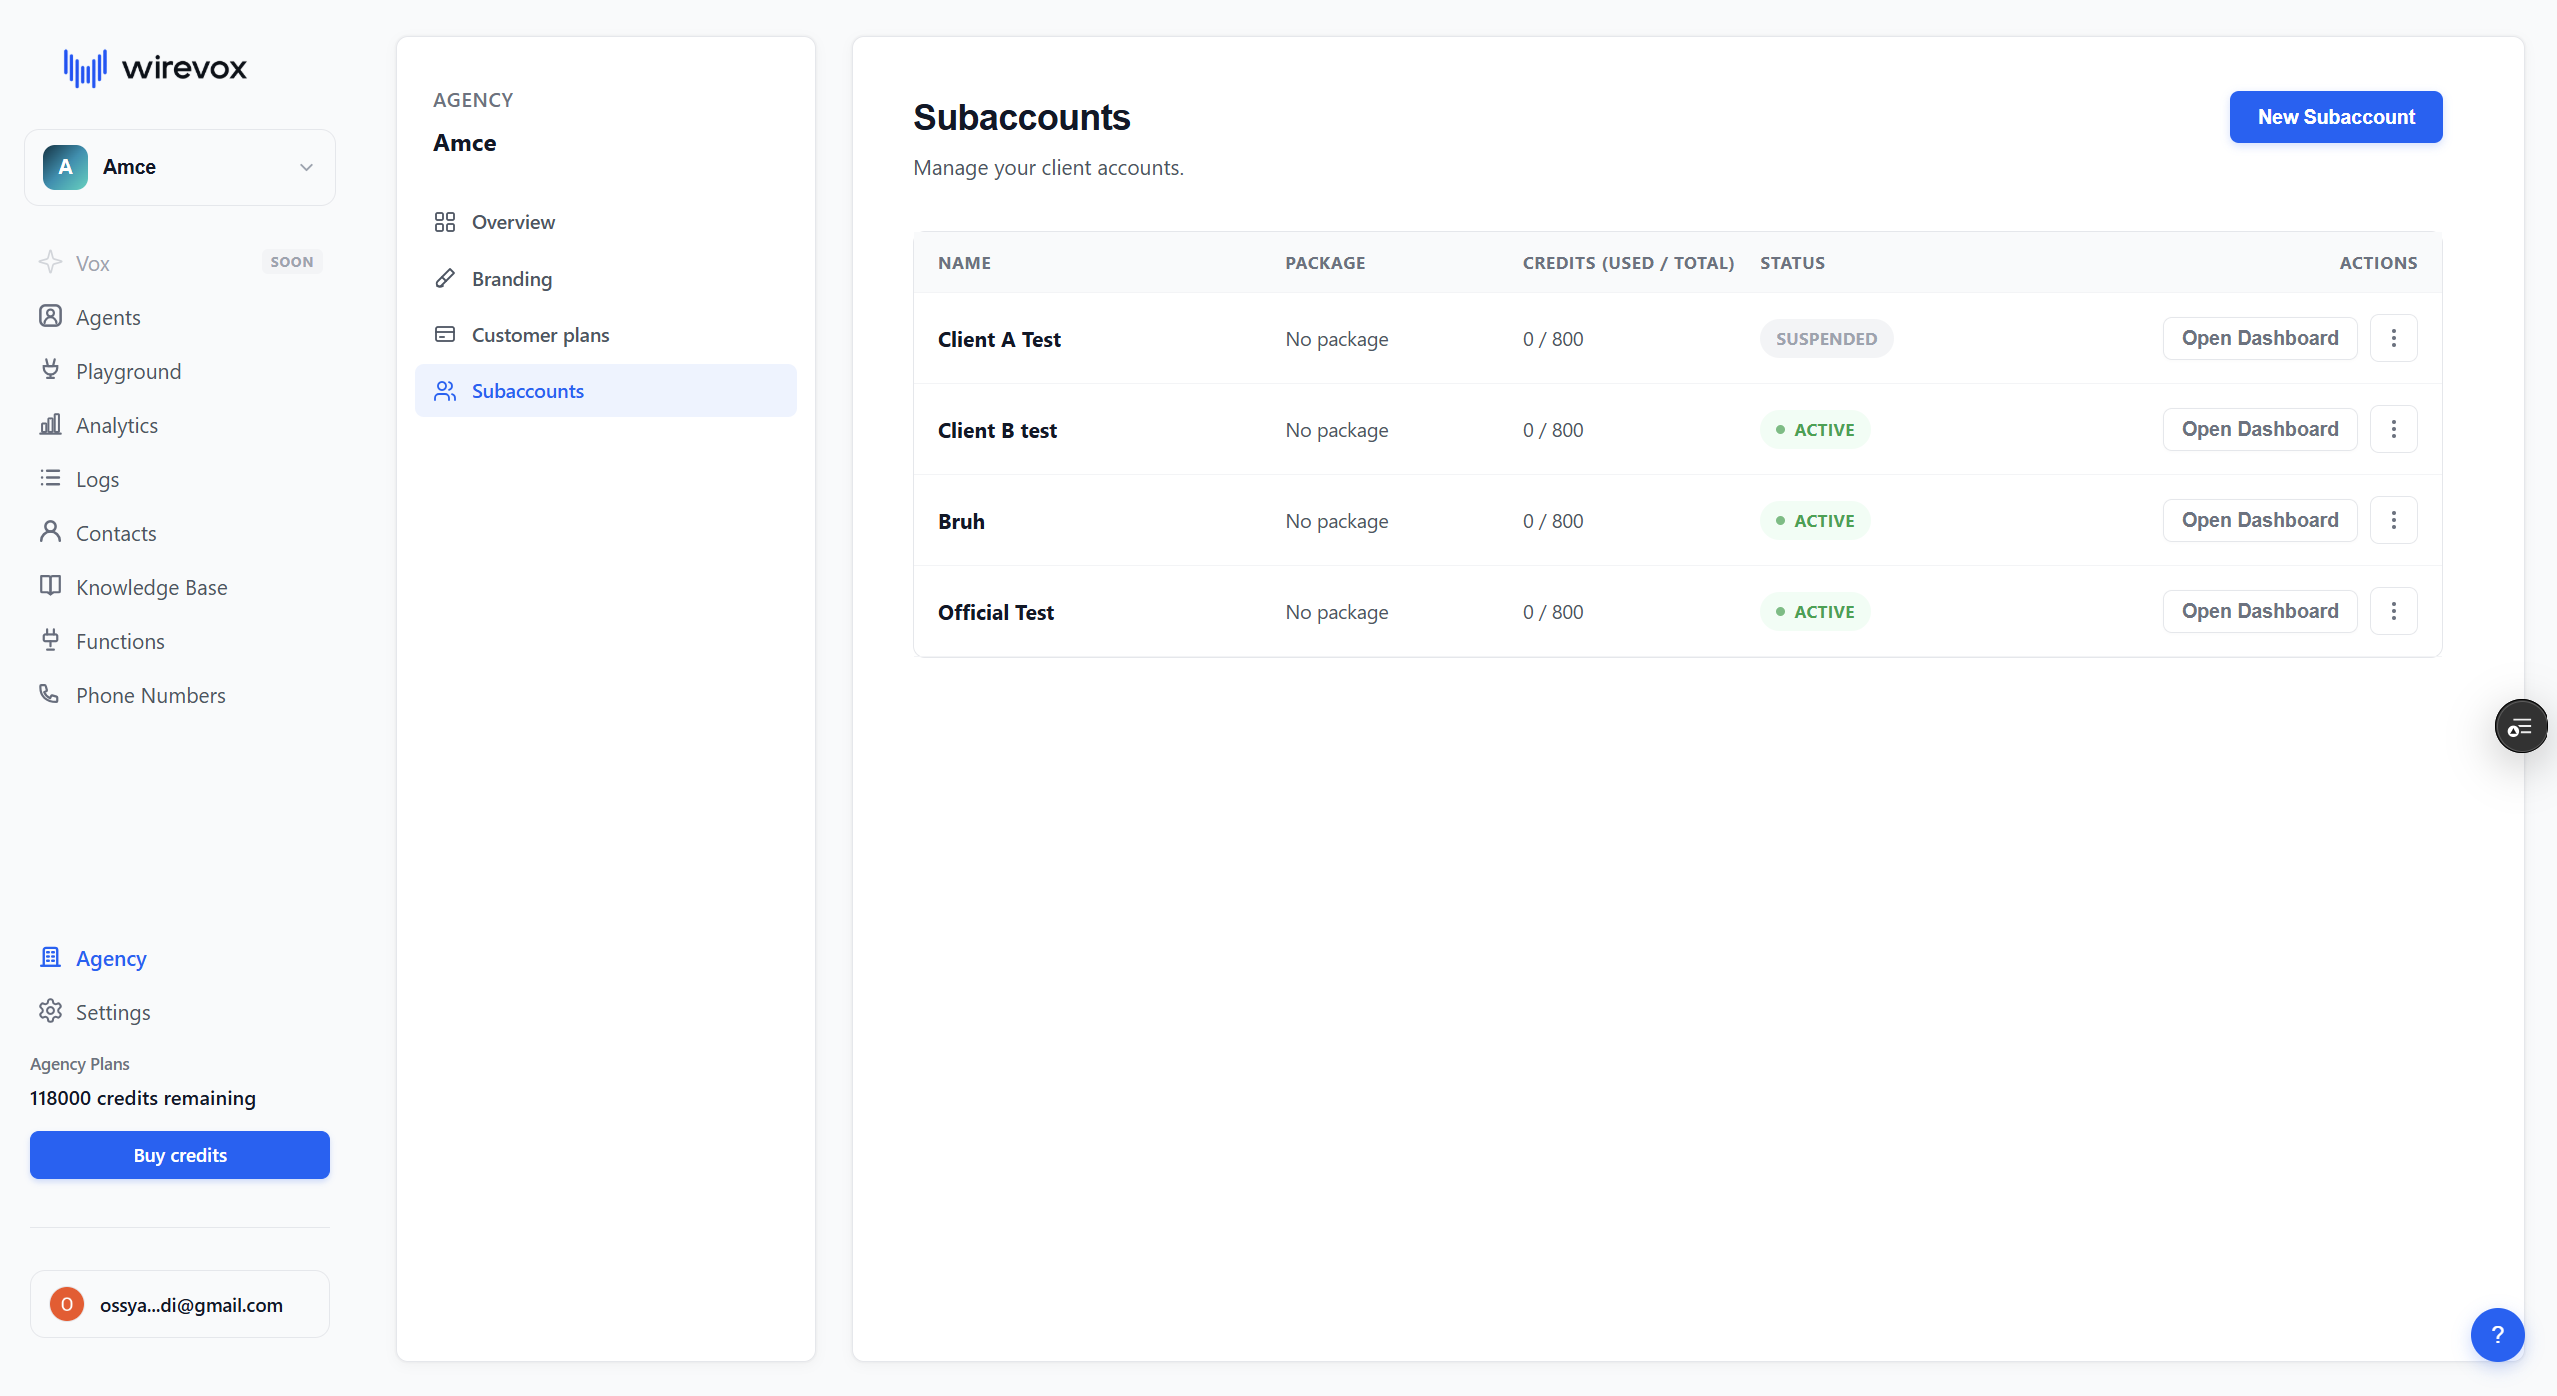The height and width of the screenshot is (1396, 2557).
Task: Open the Phone Numbers handset icon
Action: (x=49, y=693)
